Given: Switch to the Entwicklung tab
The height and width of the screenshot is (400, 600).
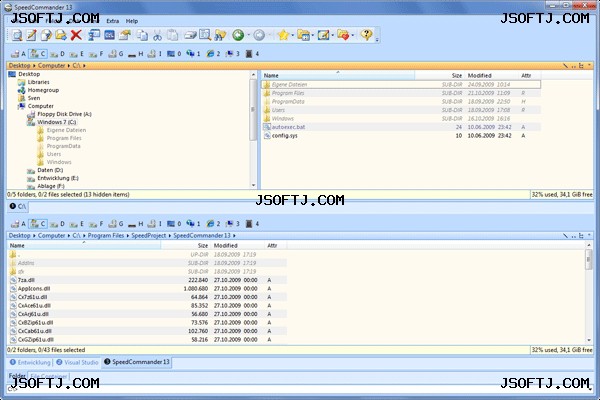Looking at the screenshot, I should pos(30,362).
